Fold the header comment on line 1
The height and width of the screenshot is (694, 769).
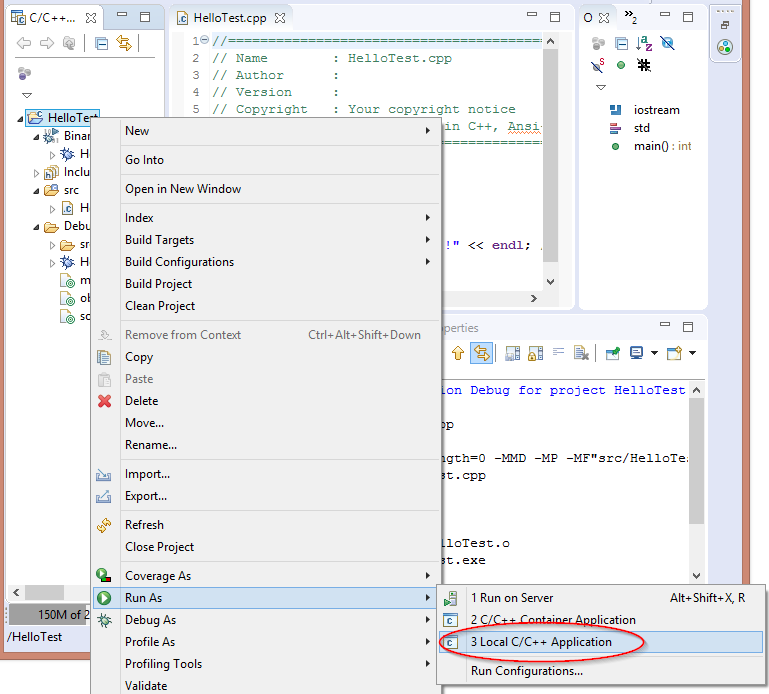point(204,40)
